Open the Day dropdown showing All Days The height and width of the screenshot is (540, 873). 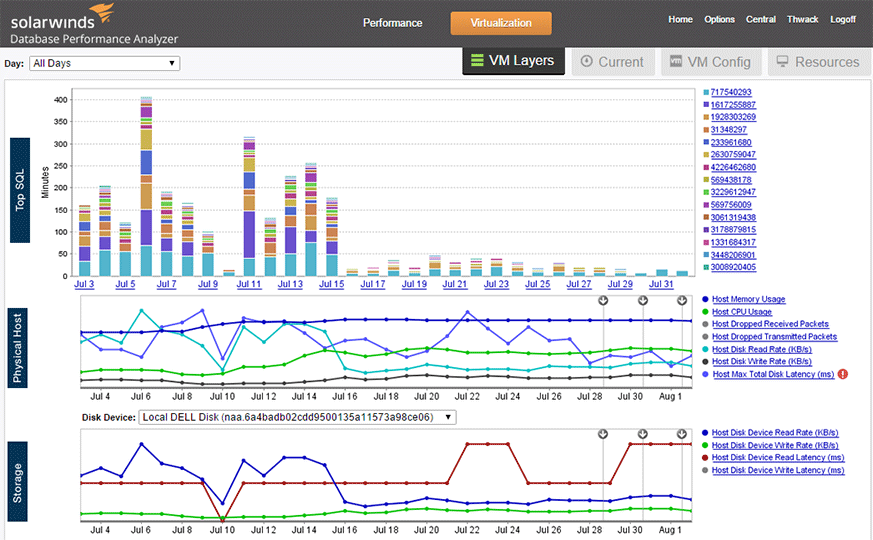[x=105, y=63]
